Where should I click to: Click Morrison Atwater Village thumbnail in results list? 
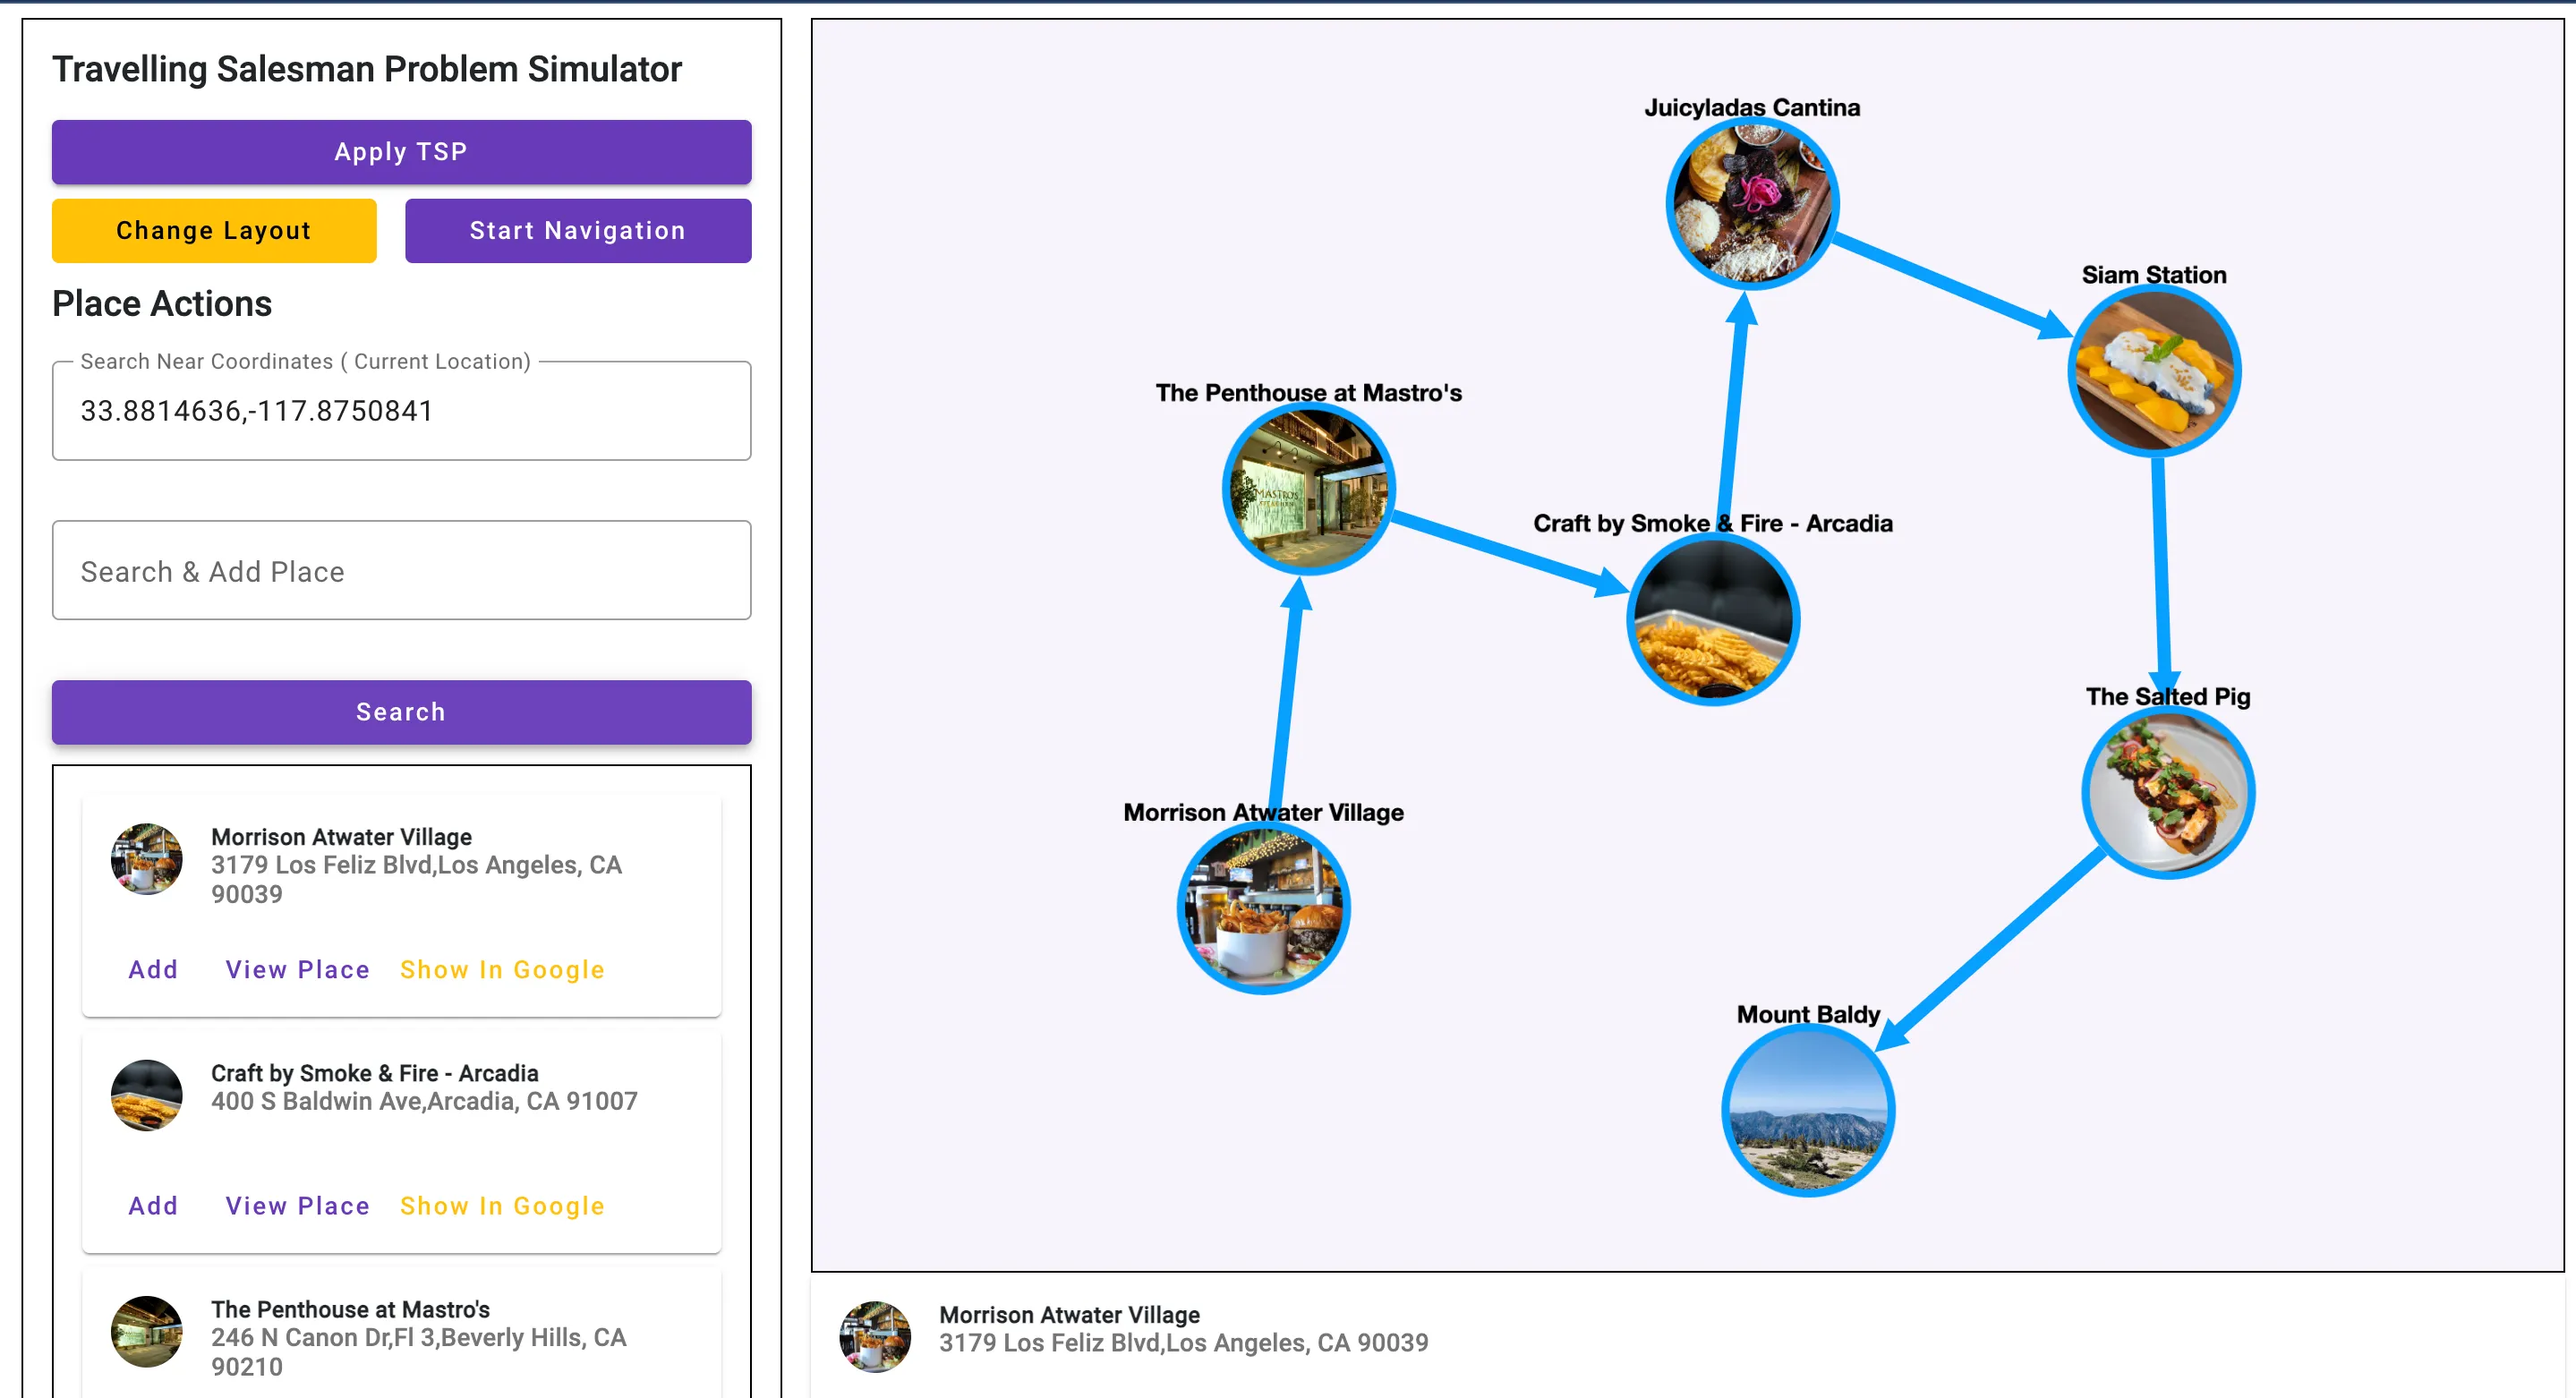146,859
